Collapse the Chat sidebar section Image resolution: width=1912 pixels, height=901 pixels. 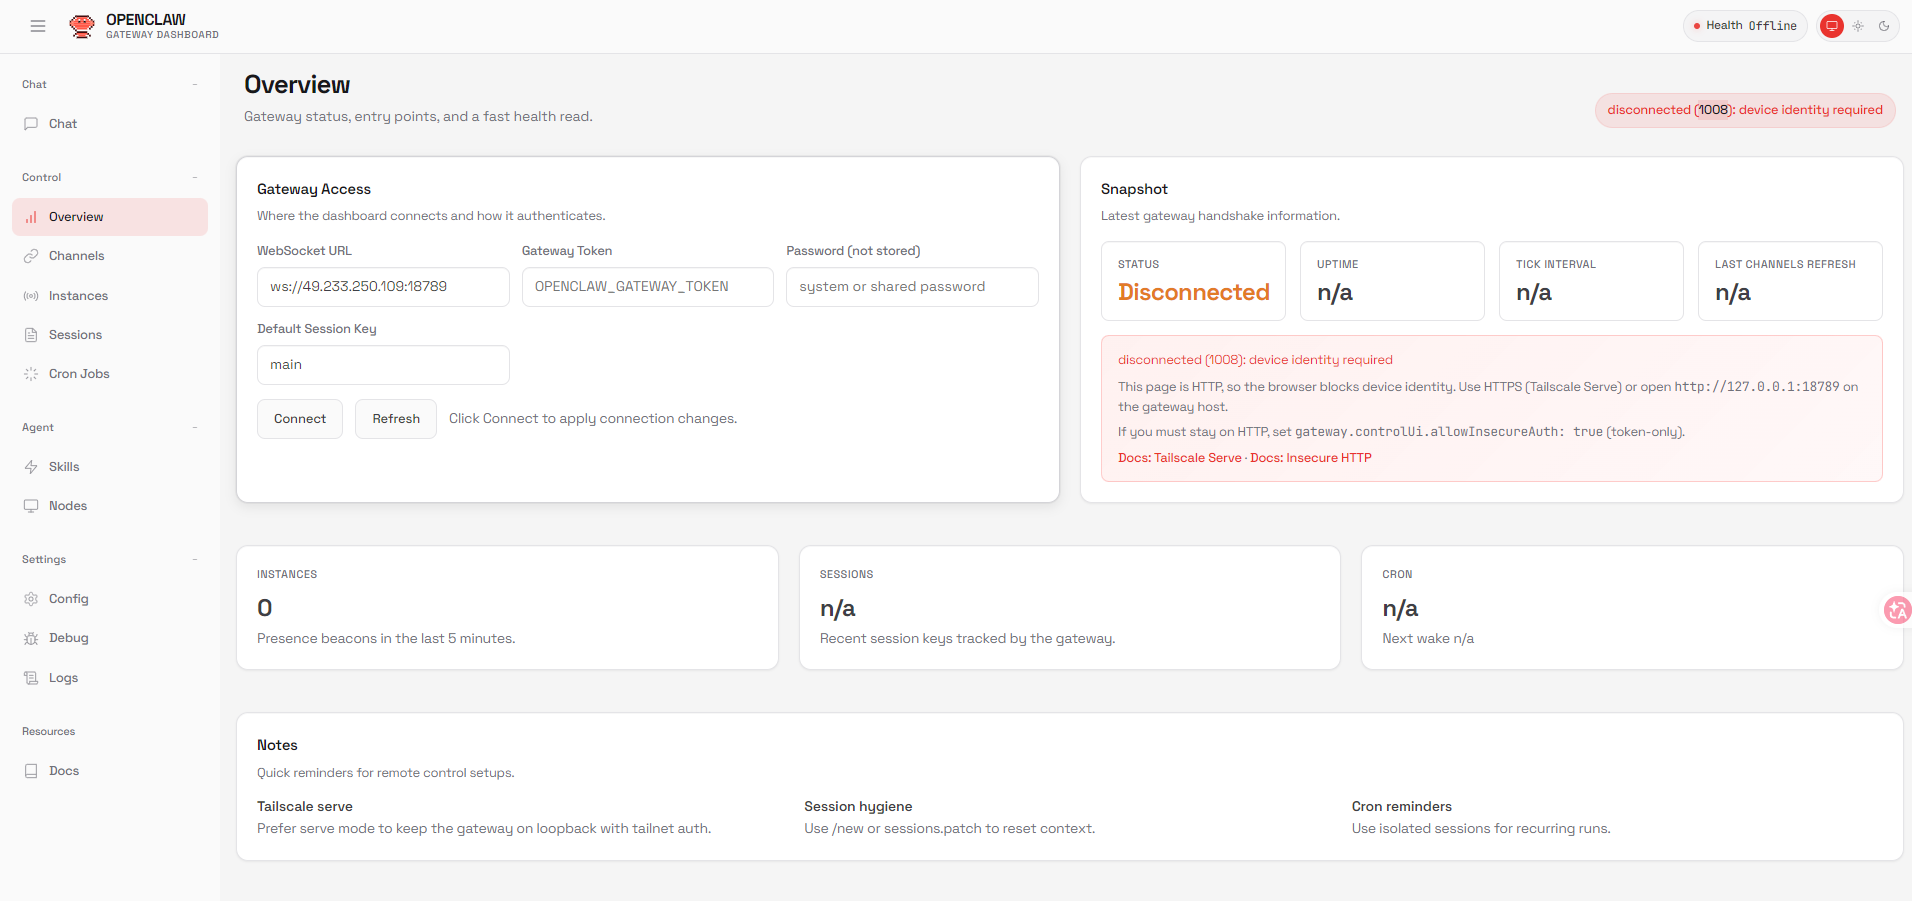click(x=195, y=85)
